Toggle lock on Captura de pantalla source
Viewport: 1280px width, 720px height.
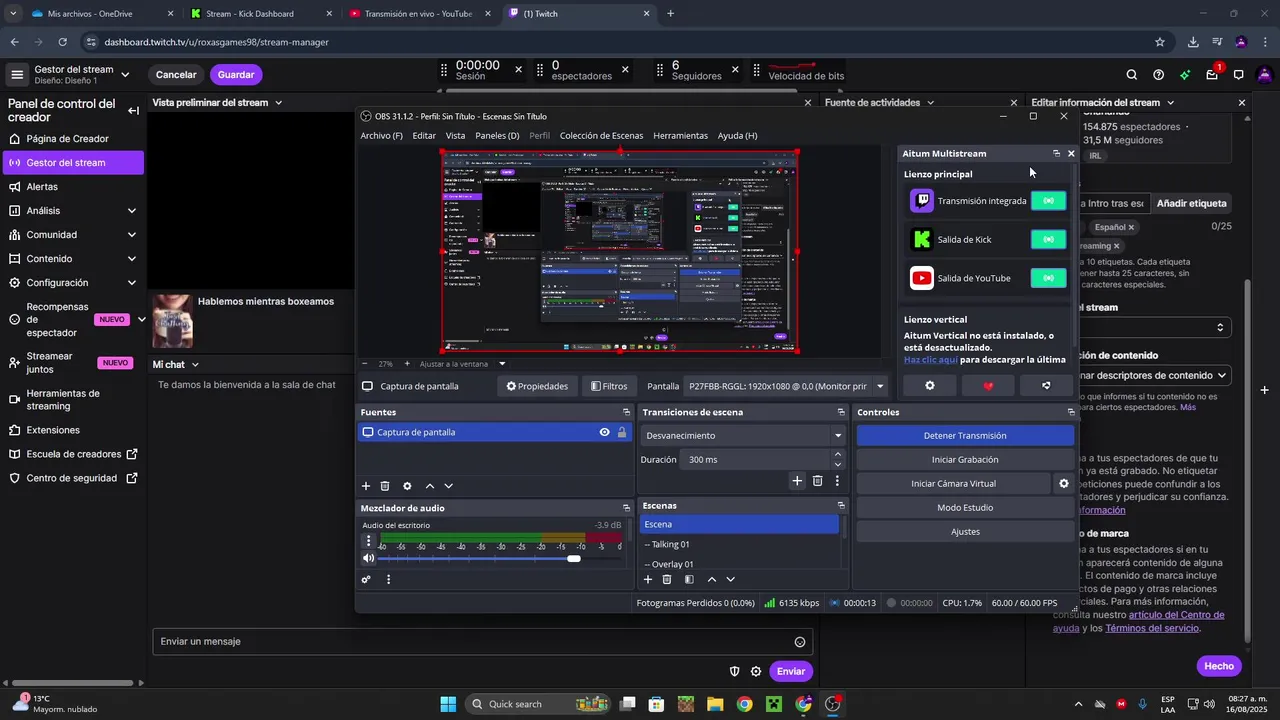click(x=622, y=433)
